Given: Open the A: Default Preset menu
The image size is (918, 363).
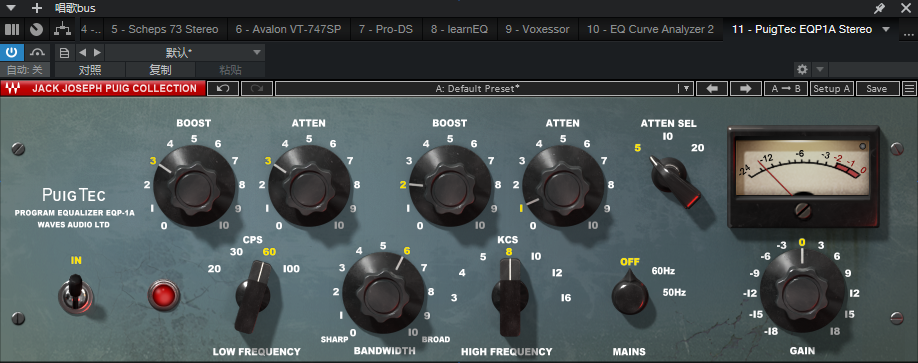Looking at the screenshot, I should click(484, 88).
